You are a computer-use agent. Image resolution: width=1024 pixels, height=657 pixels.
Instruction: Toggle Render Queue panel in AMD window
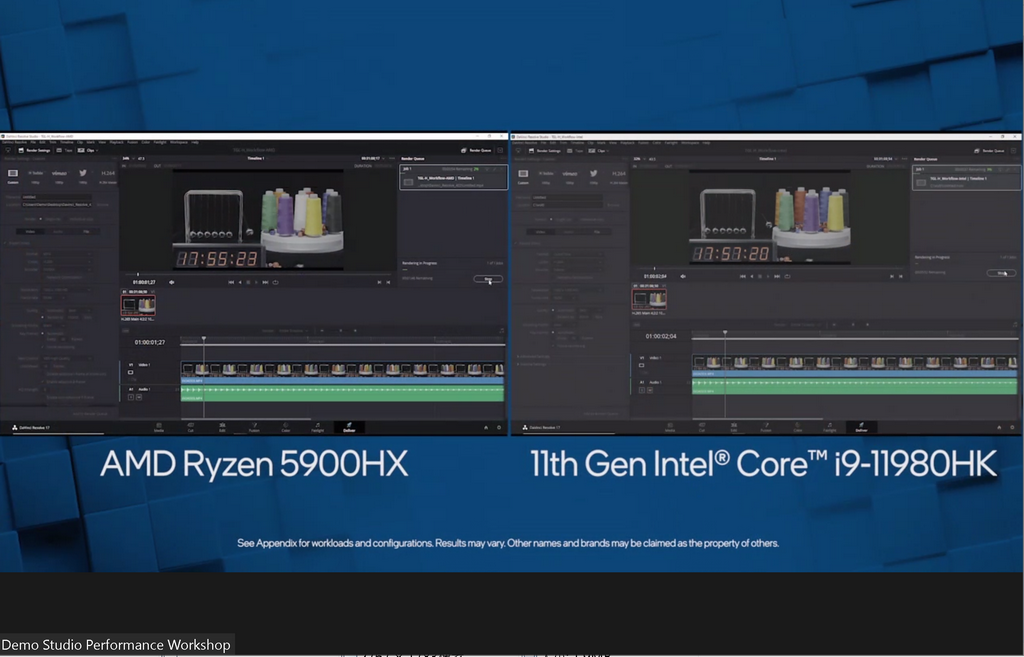477,150
